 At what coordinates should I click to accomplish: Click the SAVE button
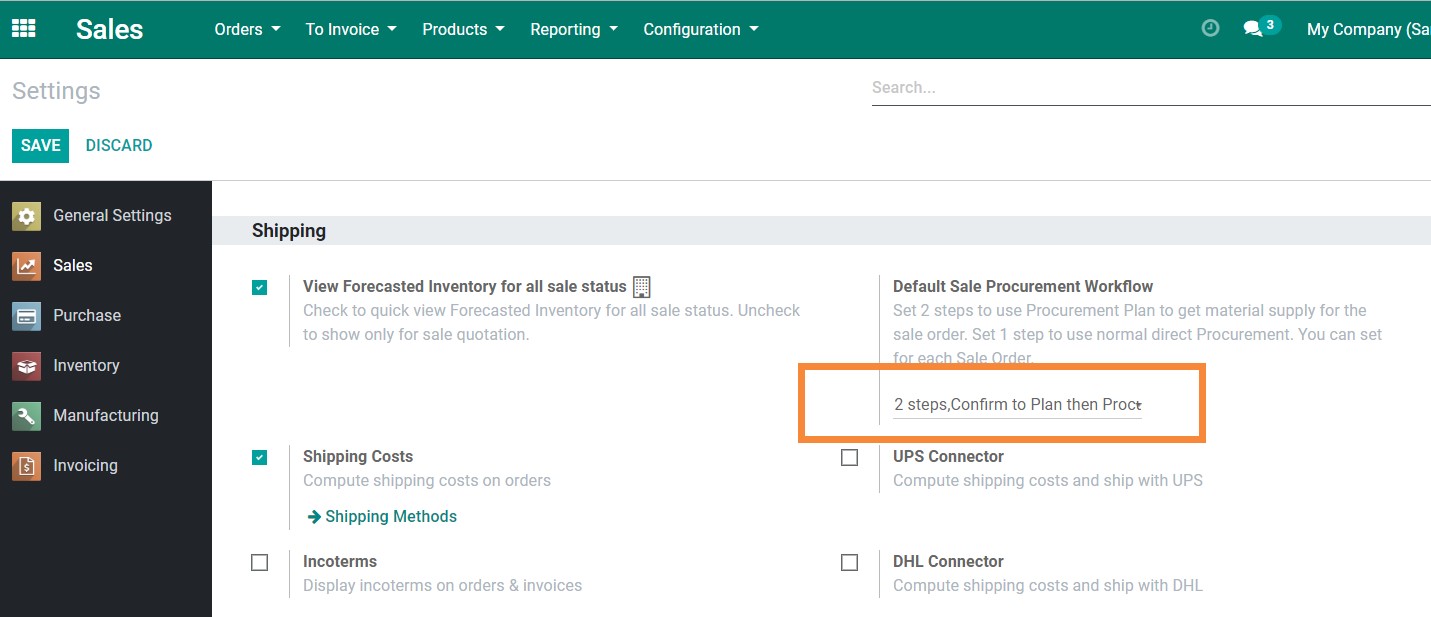40,145
